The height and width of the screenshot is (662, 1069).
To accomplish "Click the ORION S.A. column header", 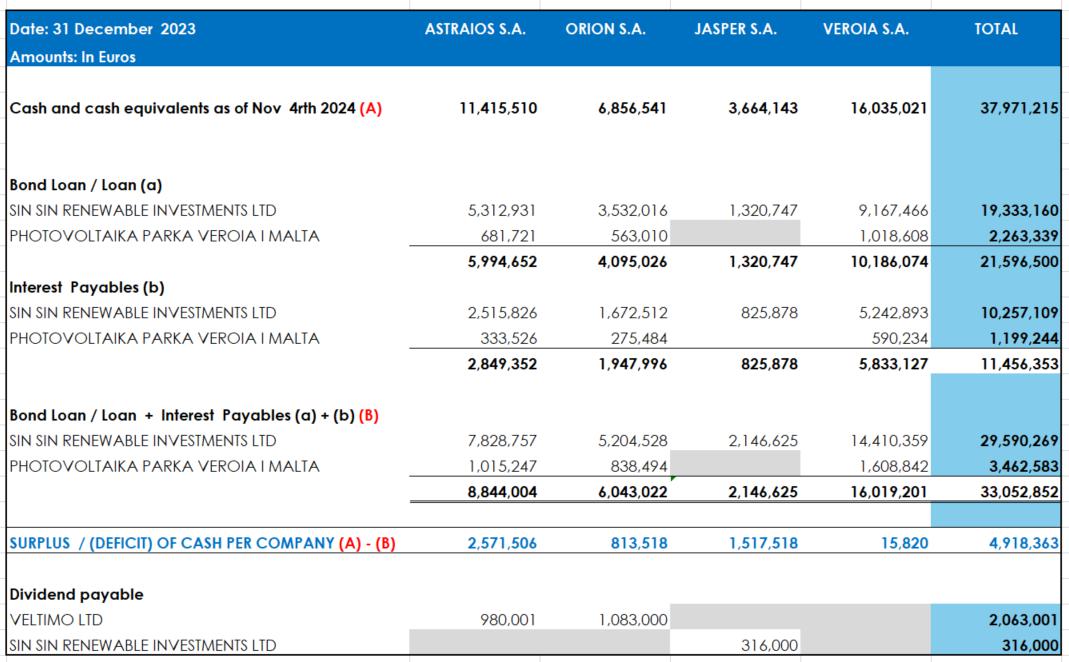I will point(605,29).
